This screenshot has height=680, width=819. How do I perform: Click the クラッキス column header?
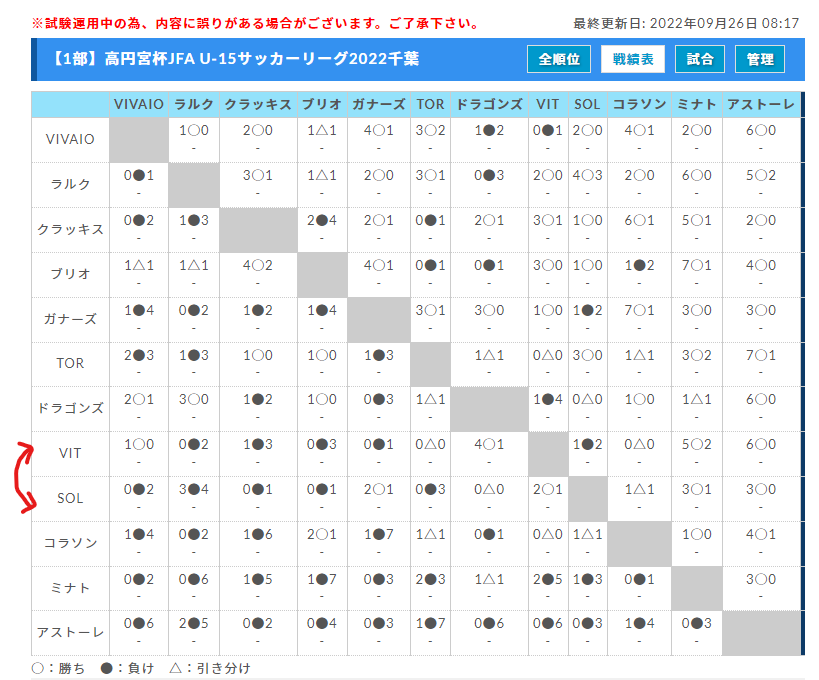pyautogui.click(x=258, y=104)
